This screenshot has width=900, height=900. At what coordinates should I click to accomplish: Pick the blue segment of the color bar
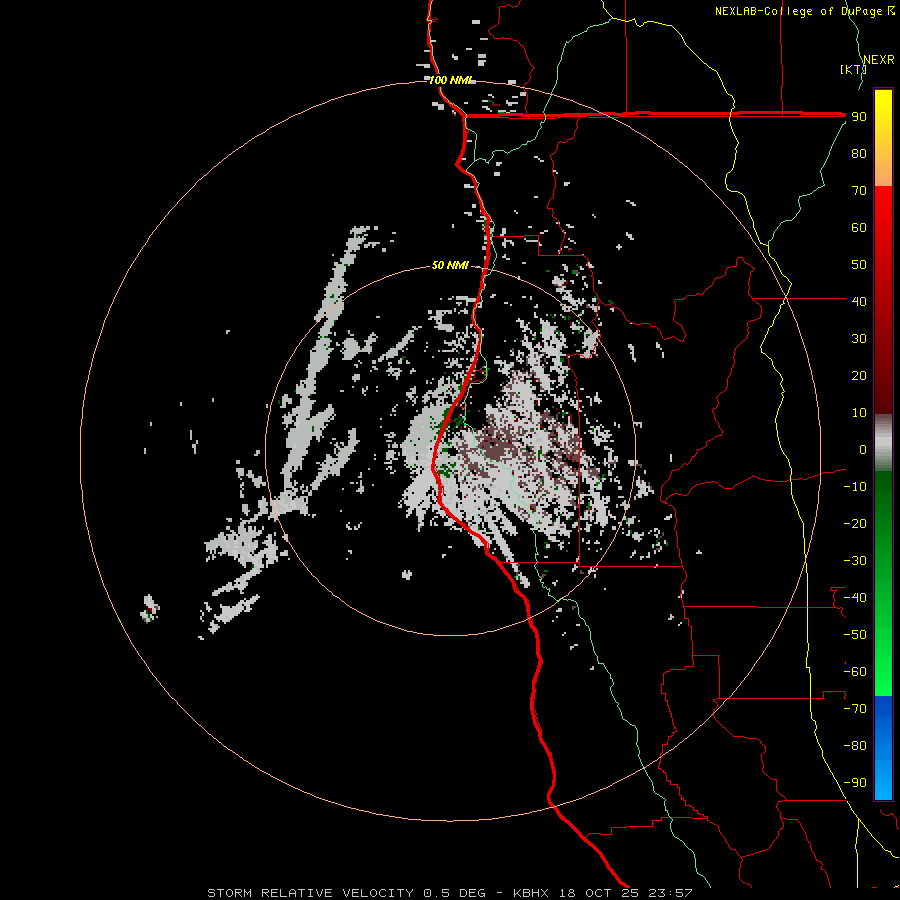point(883,748)
